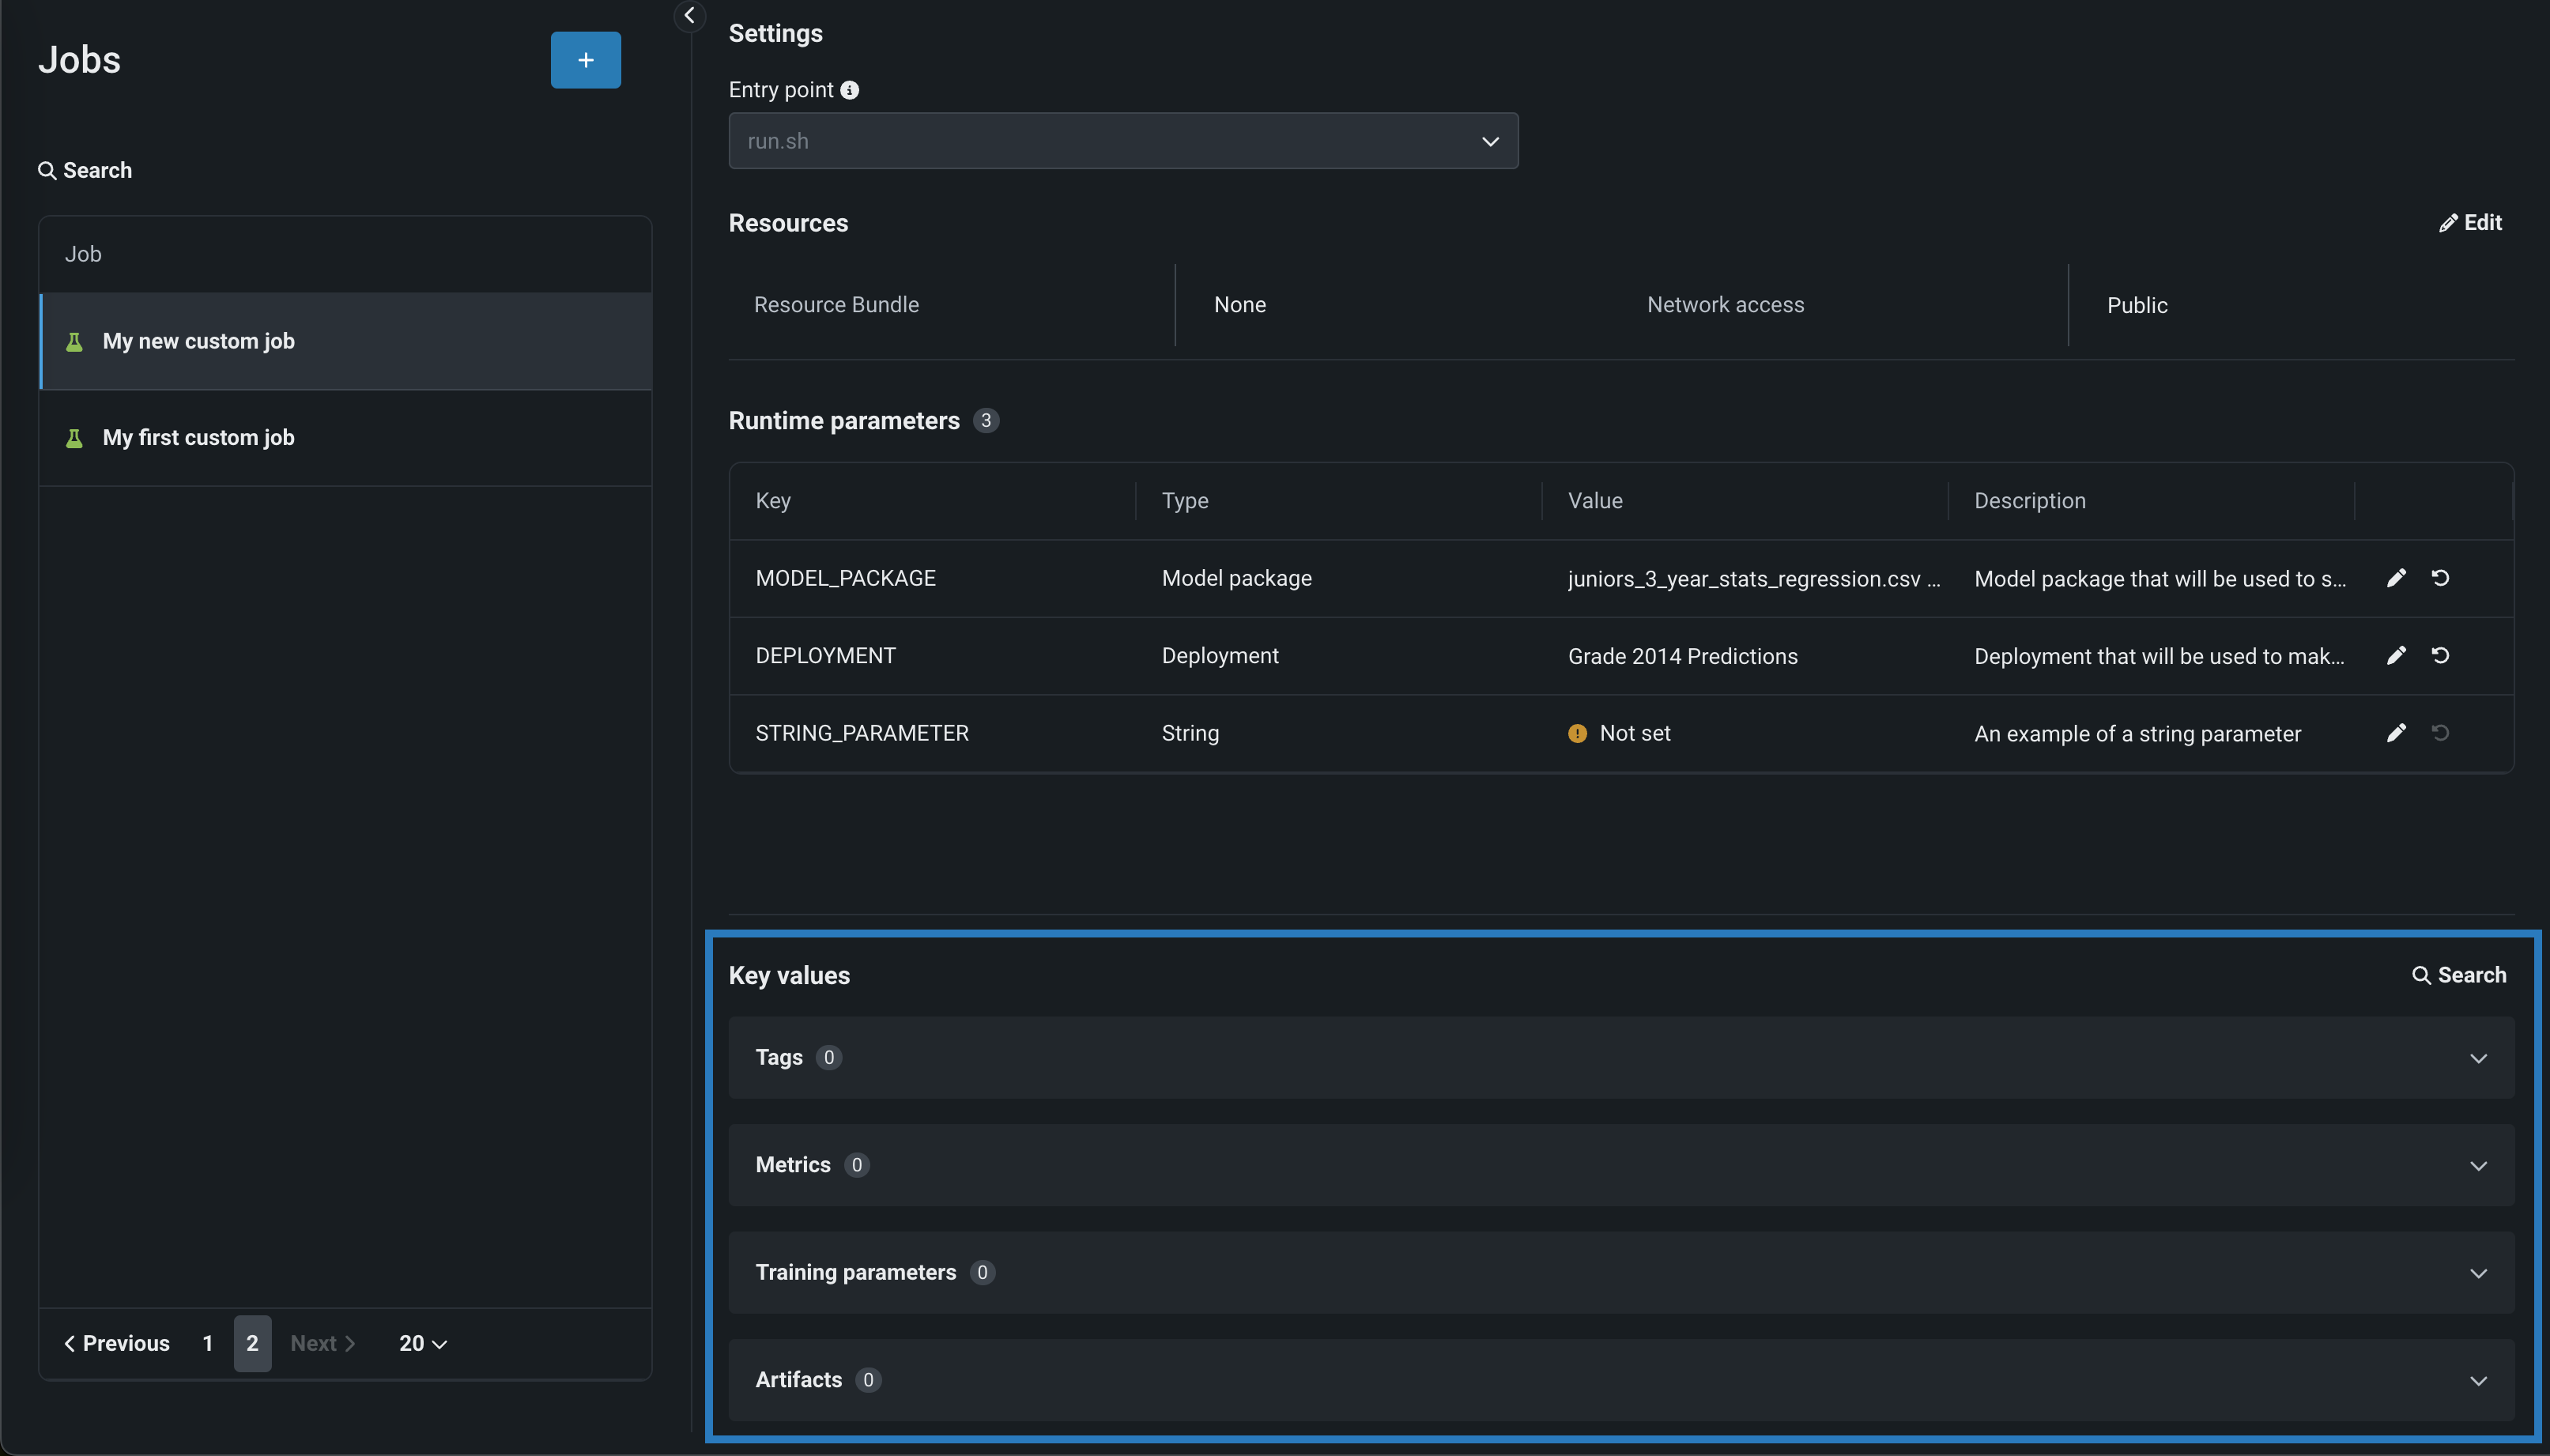Image resolution: width=2550 pixels, height=1456 pixels.
Task: Reset the MODEL_PACKAGE parameter value
Action: [2440, 578]
